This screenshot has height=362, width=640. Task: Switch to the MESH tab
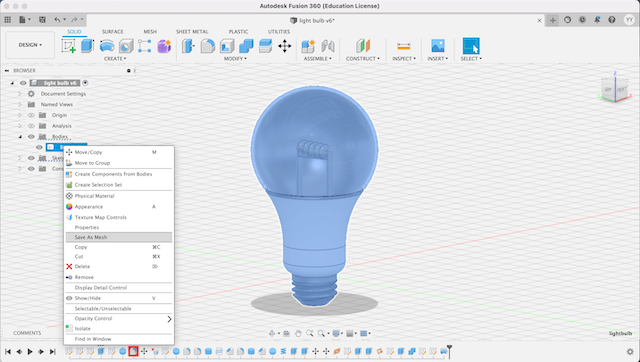pos(150,31)
